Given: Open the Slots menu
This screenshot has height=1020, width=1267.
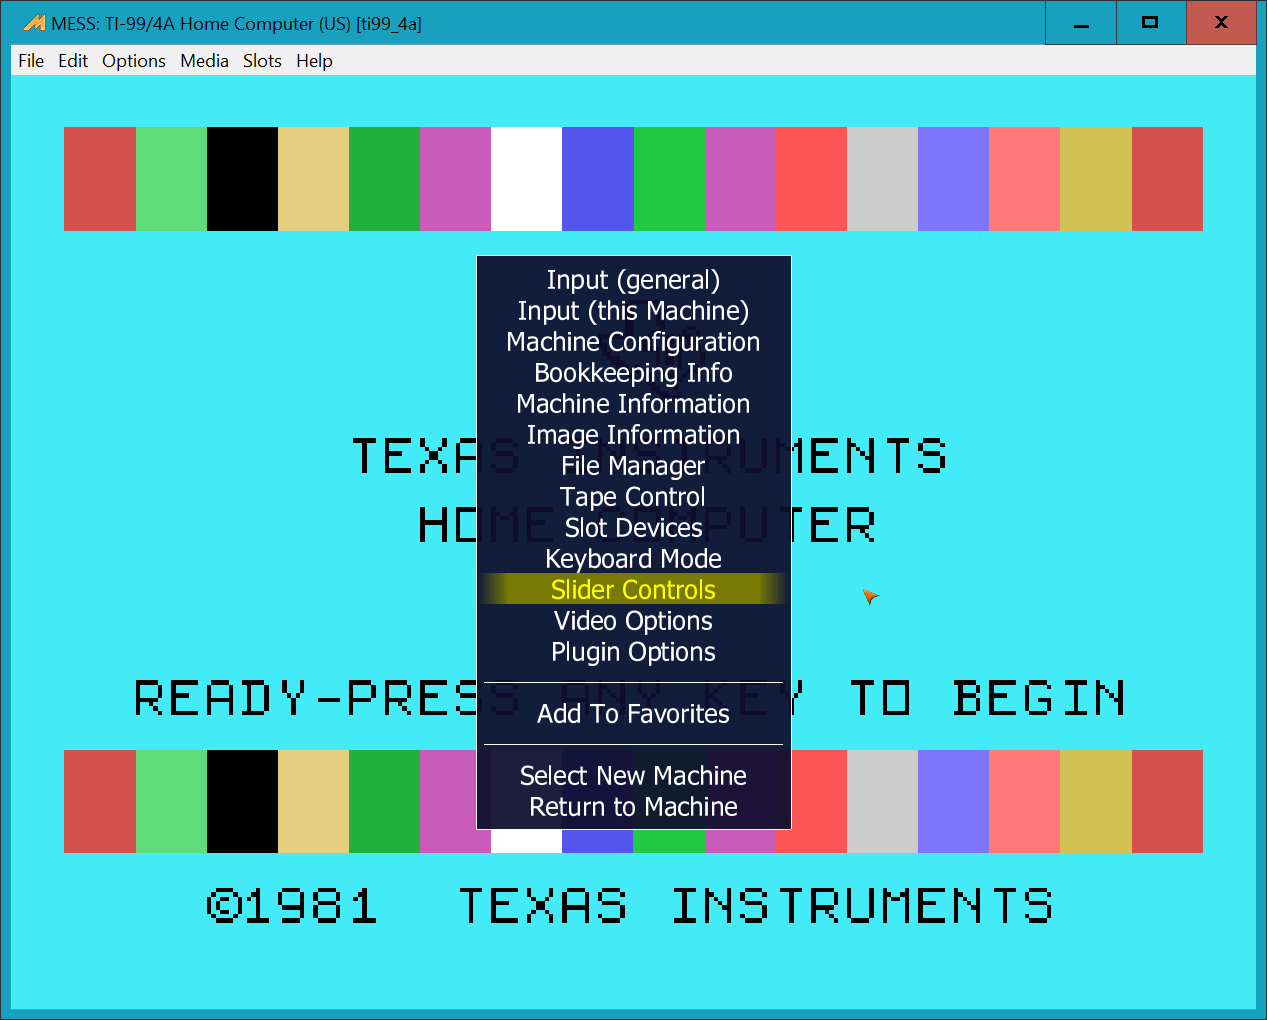Looking at the screenshot, I should coord(262,61).
